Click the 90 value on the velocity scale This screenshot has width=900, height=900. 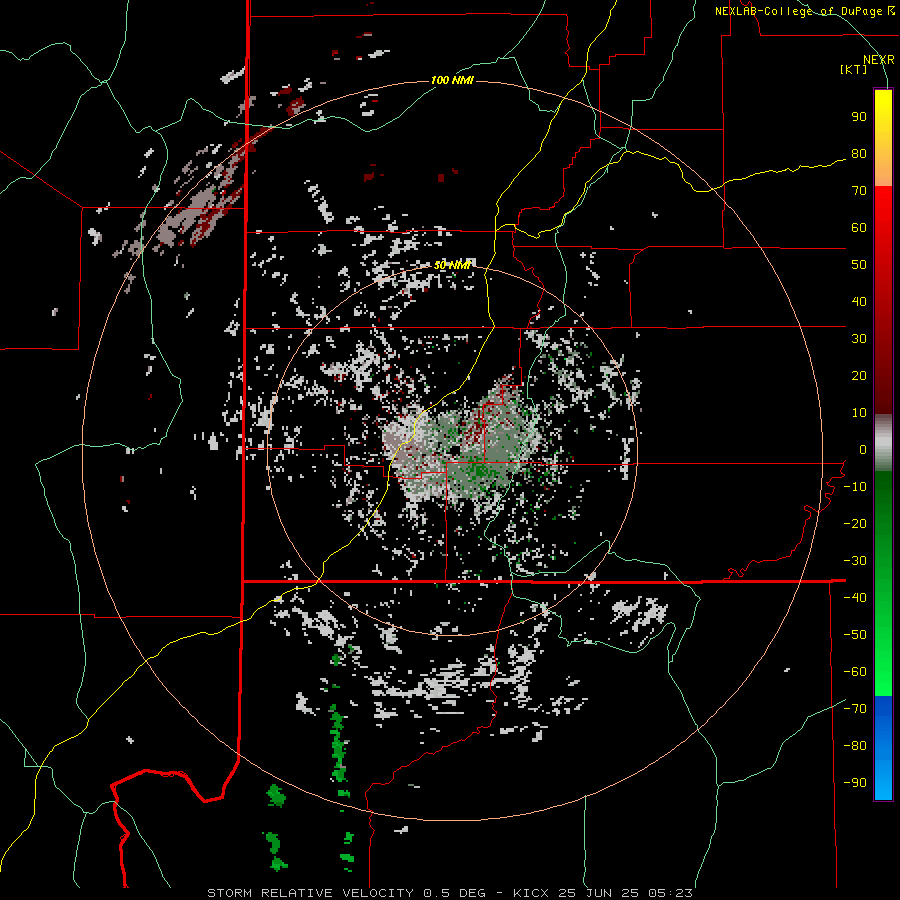click(x=859, y=117)
